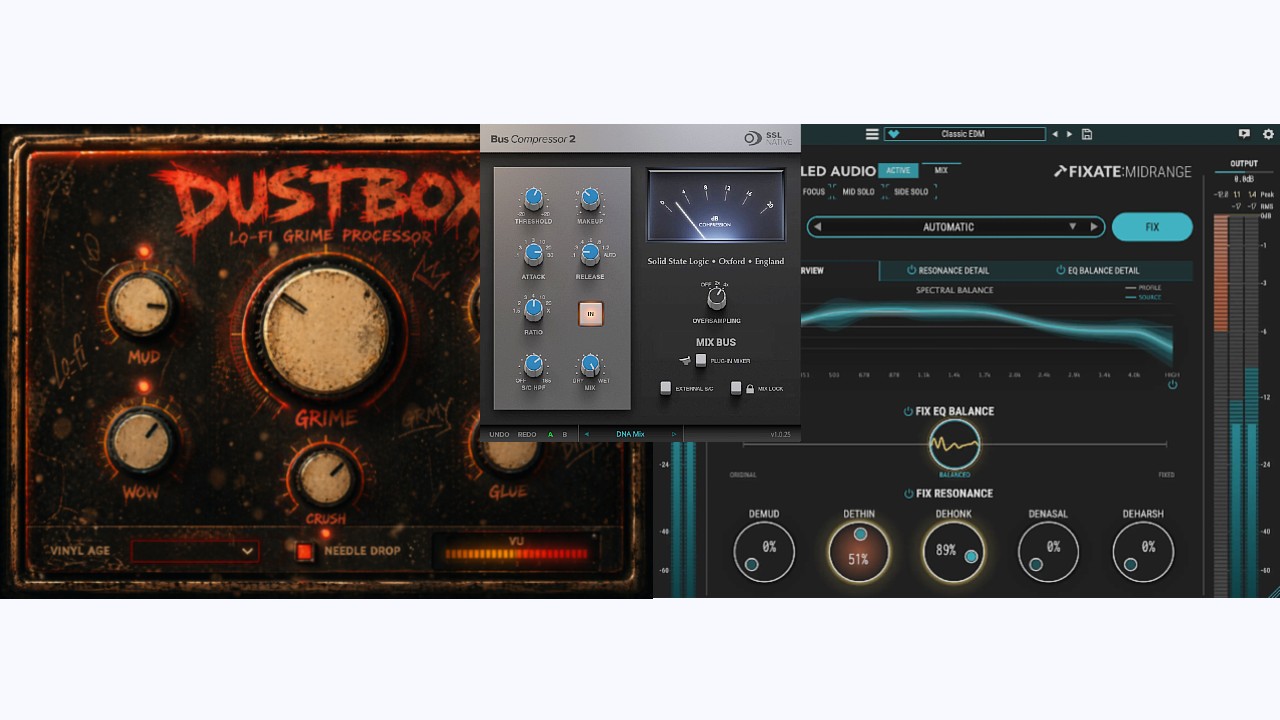Click the Dustbox Mud knob
Screen dimensions: 1280x720
coord(142,306)
